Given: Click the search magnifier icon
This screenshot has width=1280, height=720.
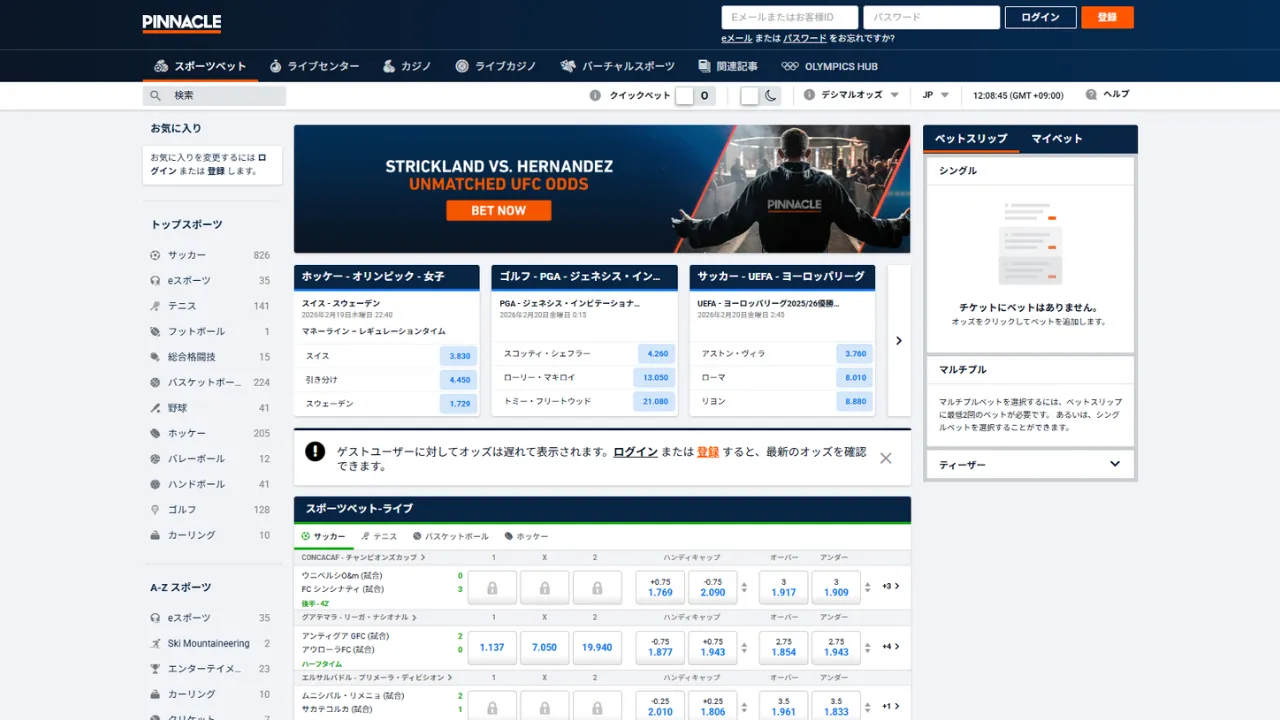Looking at the screenshot, I should [x=155, y=96].
